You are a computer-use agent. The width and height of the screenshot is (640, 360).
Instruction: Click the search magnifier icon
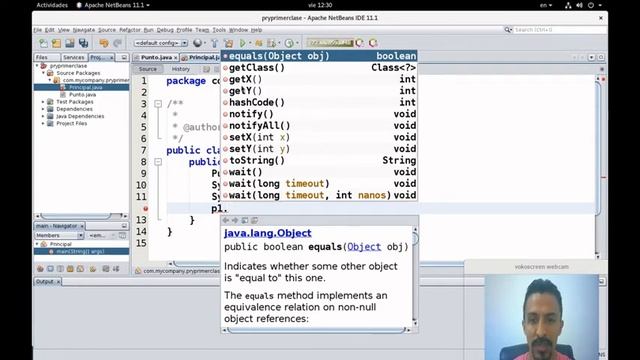(508, 30)
